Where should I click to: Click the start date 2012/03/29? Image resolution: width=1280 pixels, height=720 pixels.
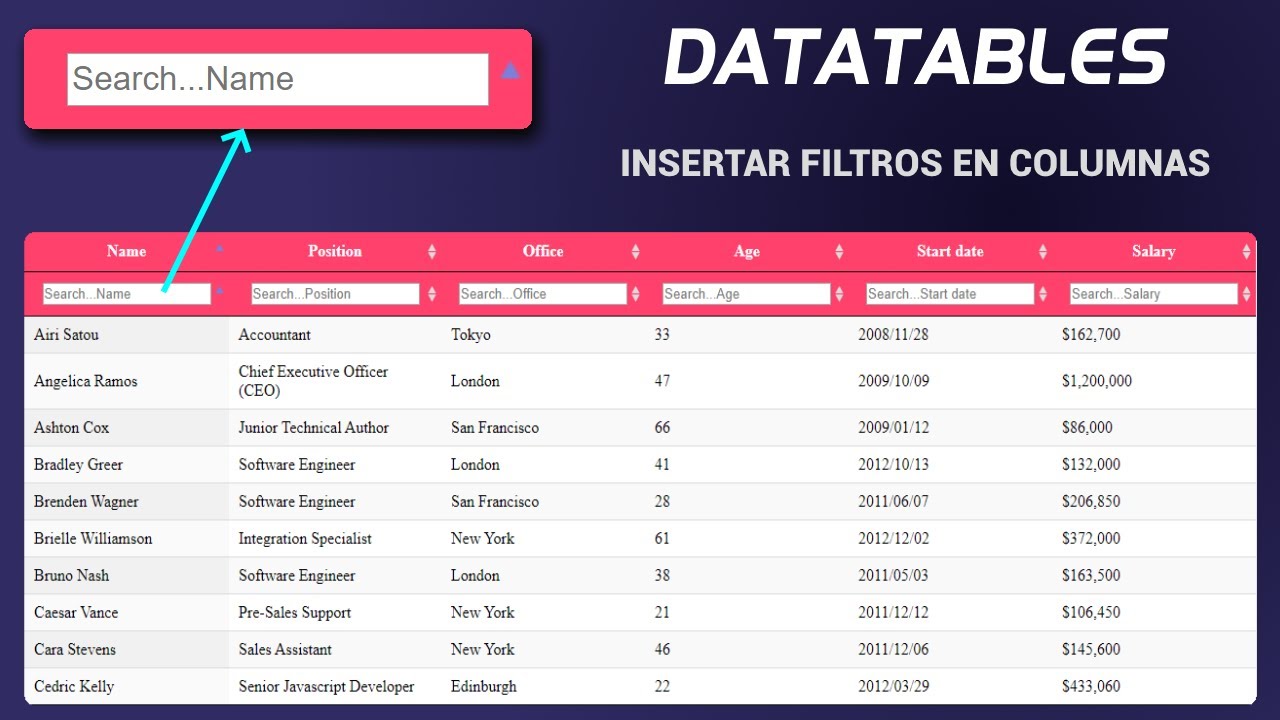(893, 687)
